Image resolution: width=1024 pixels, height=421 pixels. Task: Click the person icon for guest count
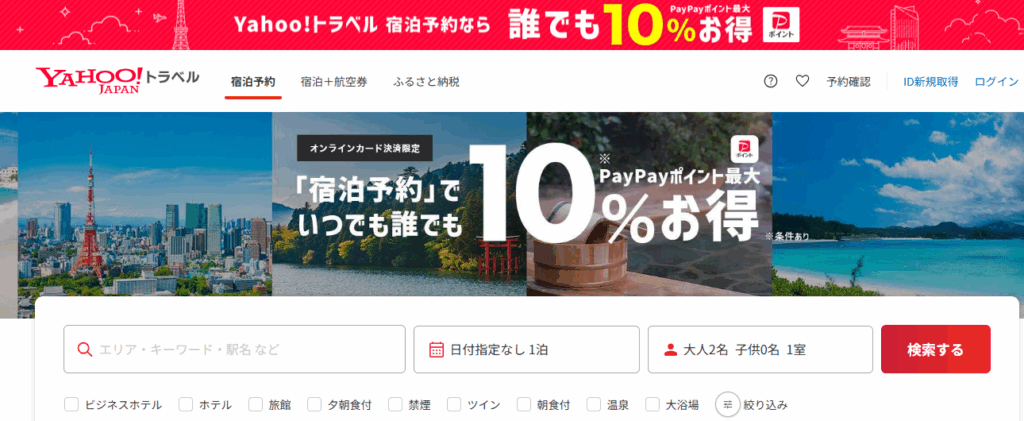tap(670, 350)
